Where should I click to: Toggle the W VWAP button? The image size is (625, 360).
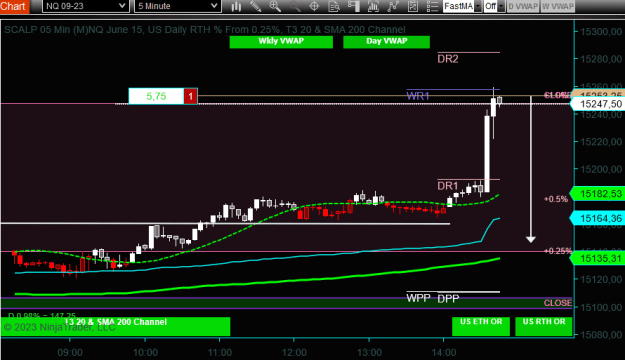click(x=558, y=6)
